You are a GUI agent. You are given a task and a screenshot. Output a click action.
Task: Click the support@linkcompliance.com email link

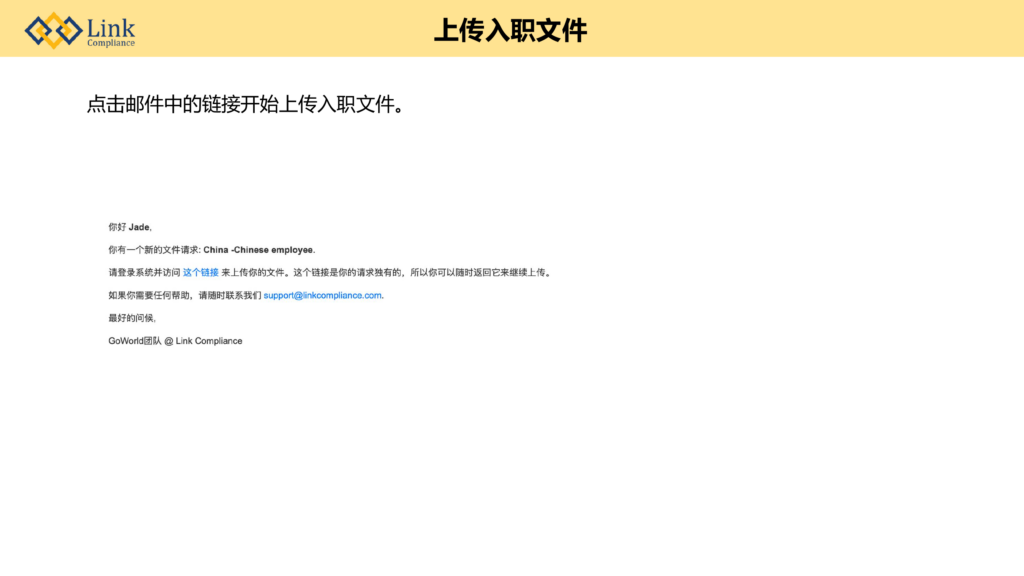[x=322, y=295]
